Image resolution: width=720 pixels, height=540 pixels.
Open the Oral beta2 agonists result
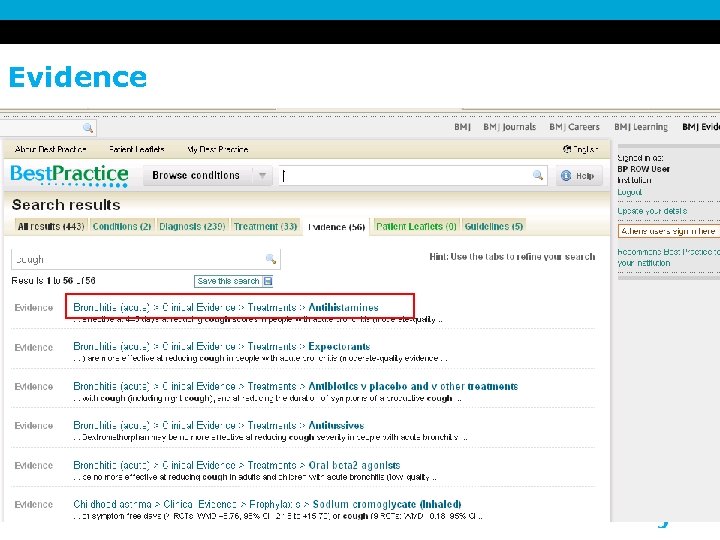point(236,465)
